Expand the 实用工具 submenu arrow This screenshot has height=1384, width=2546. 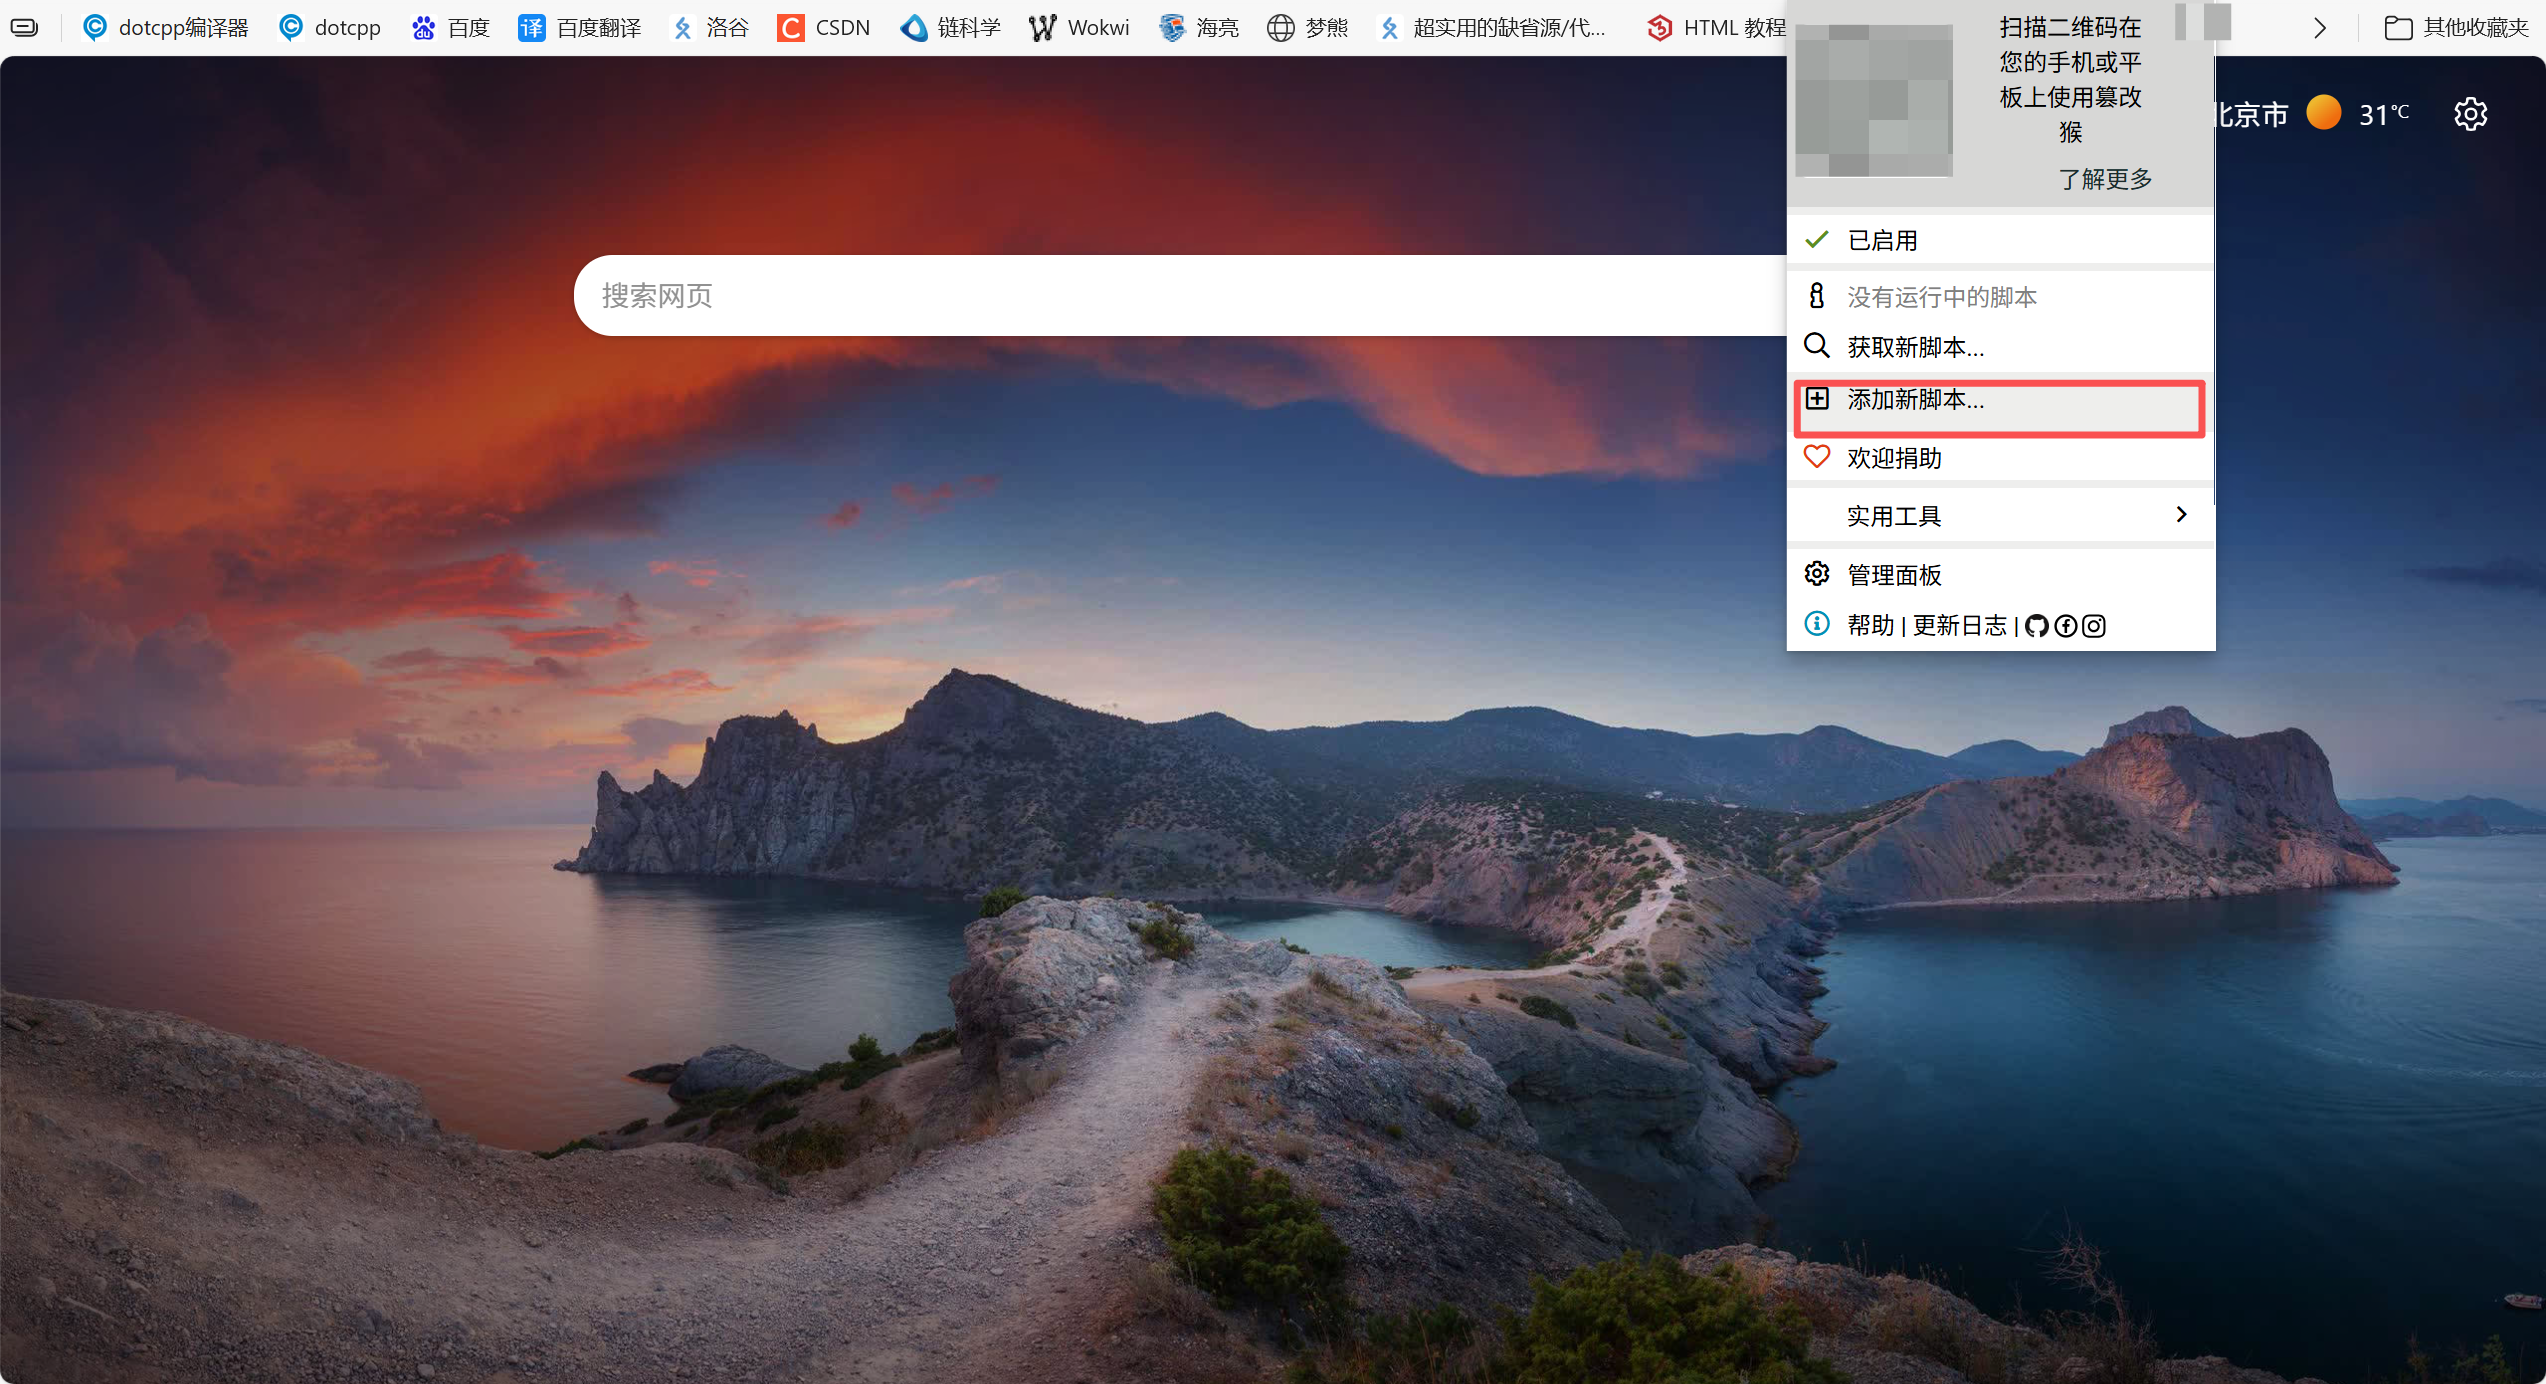click(2181, 515)
